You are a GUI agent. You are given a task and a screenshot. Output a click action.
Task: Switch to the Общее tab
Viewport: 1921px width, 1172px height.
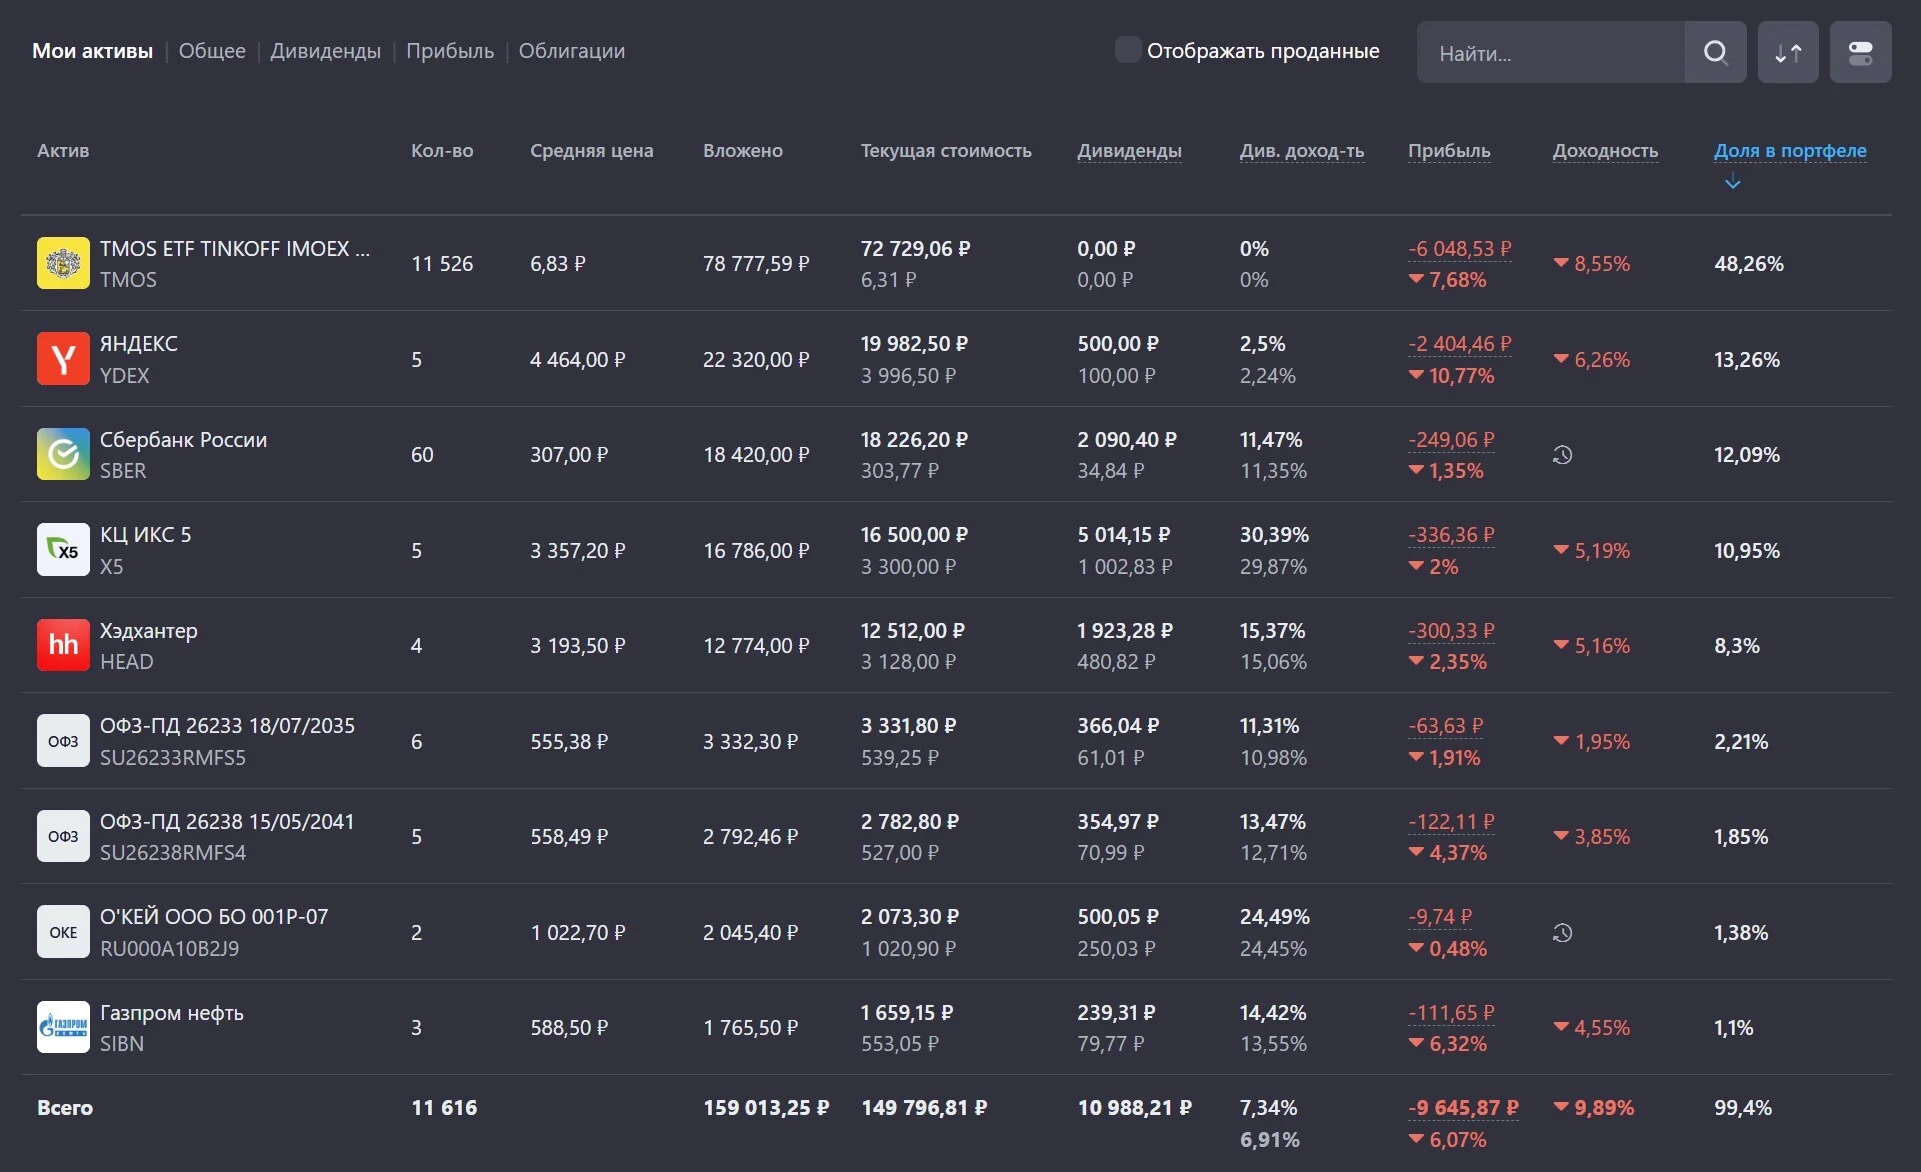[x=212, y=51]
